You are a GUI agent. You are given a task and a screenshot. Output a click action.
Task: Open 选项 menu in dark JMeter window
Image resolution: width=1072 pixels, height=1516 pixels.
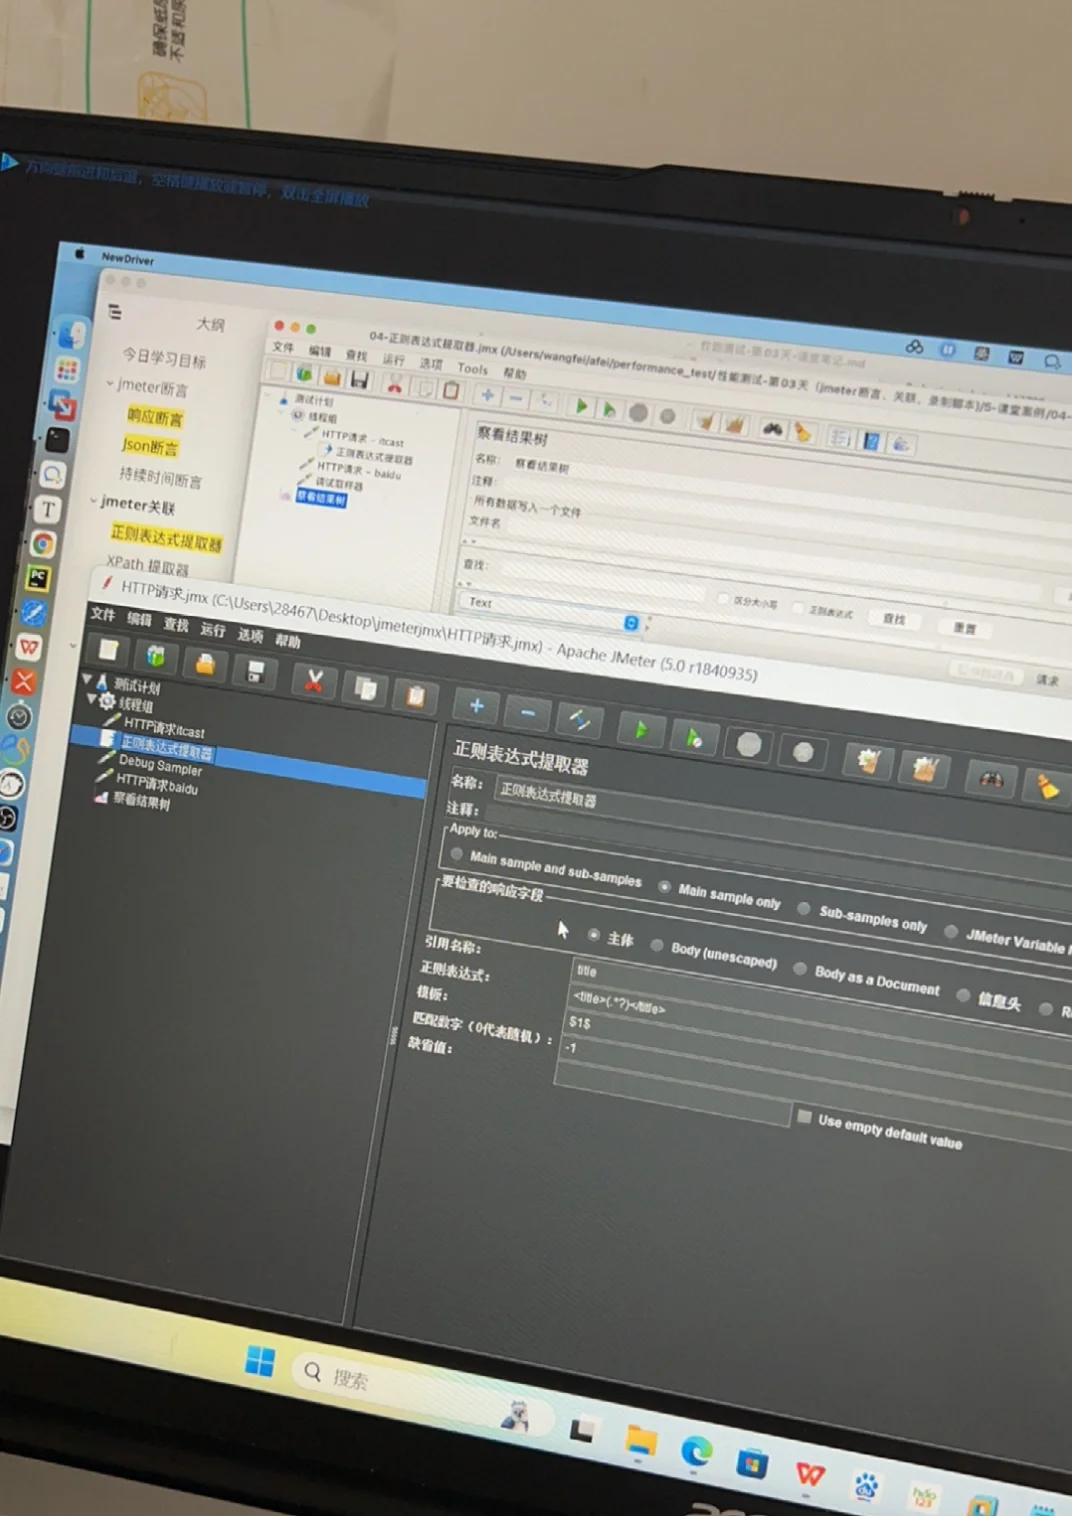(x=250, y=636)
